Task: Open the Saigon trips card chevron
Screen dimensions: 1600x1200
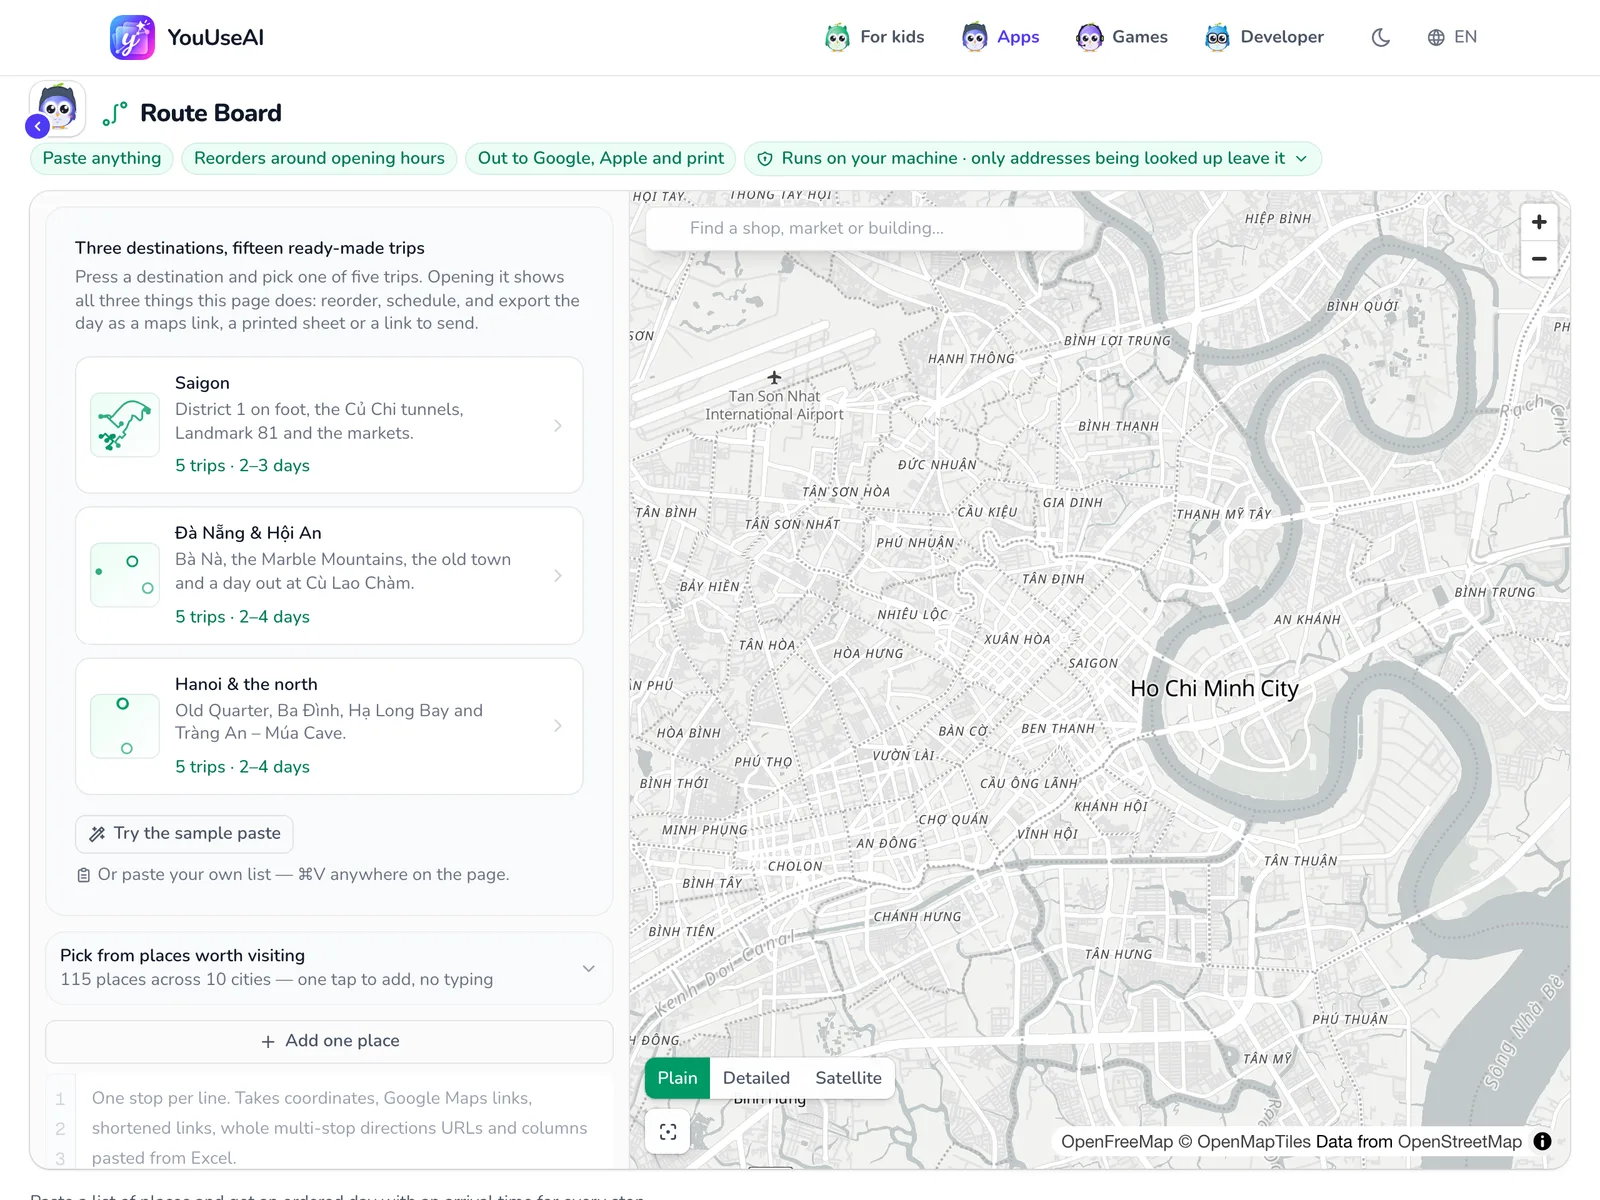Action: (558, 425)
